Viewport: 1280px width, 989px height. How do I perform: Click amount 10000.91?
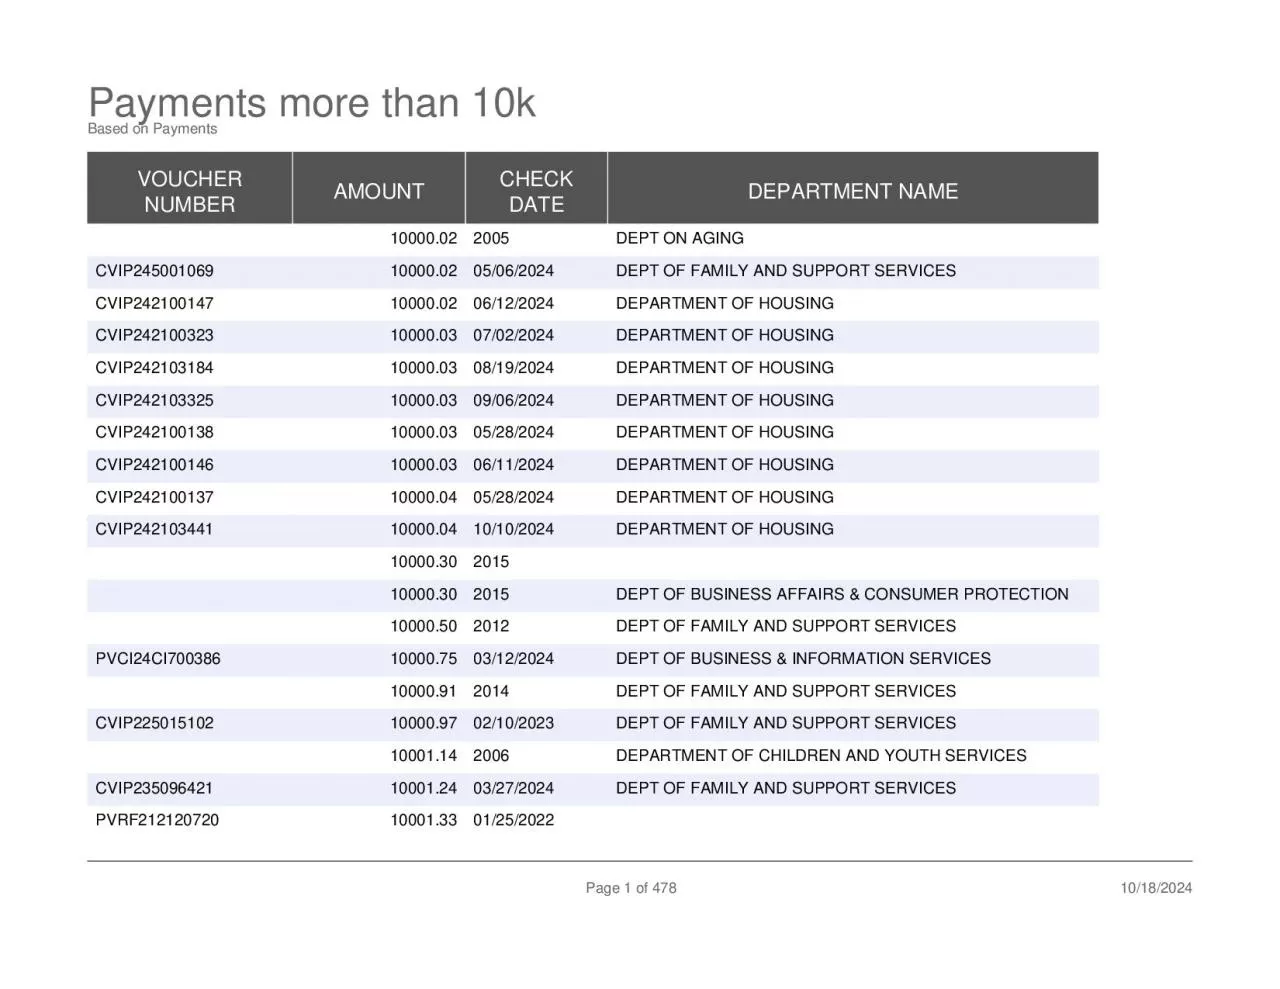coord(423,691)
